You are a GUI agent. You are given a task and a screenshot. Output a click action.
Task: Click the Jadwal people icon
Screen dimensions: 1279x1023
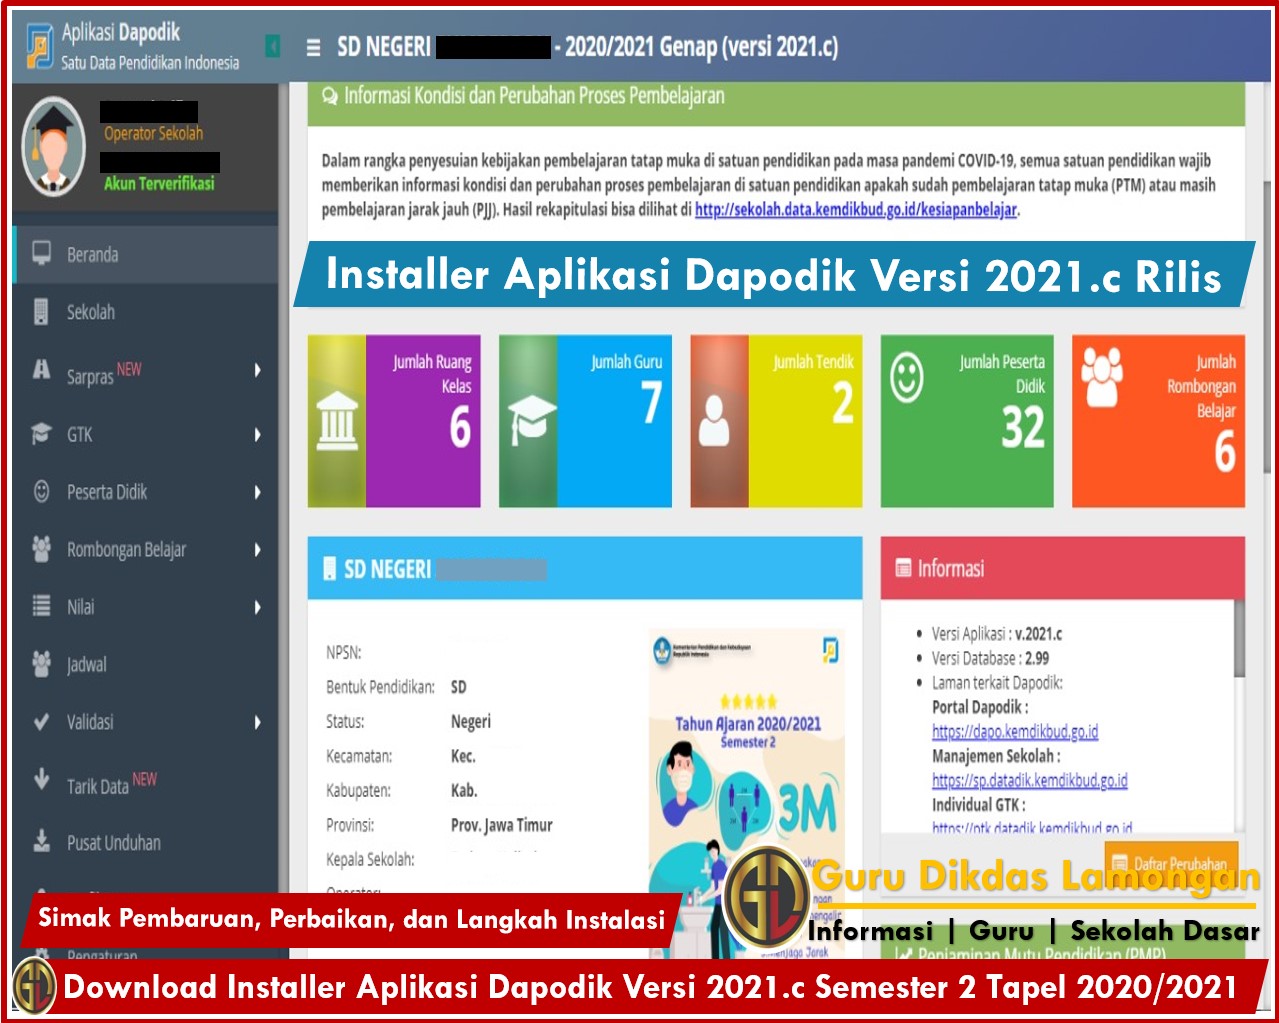[41, 663]
